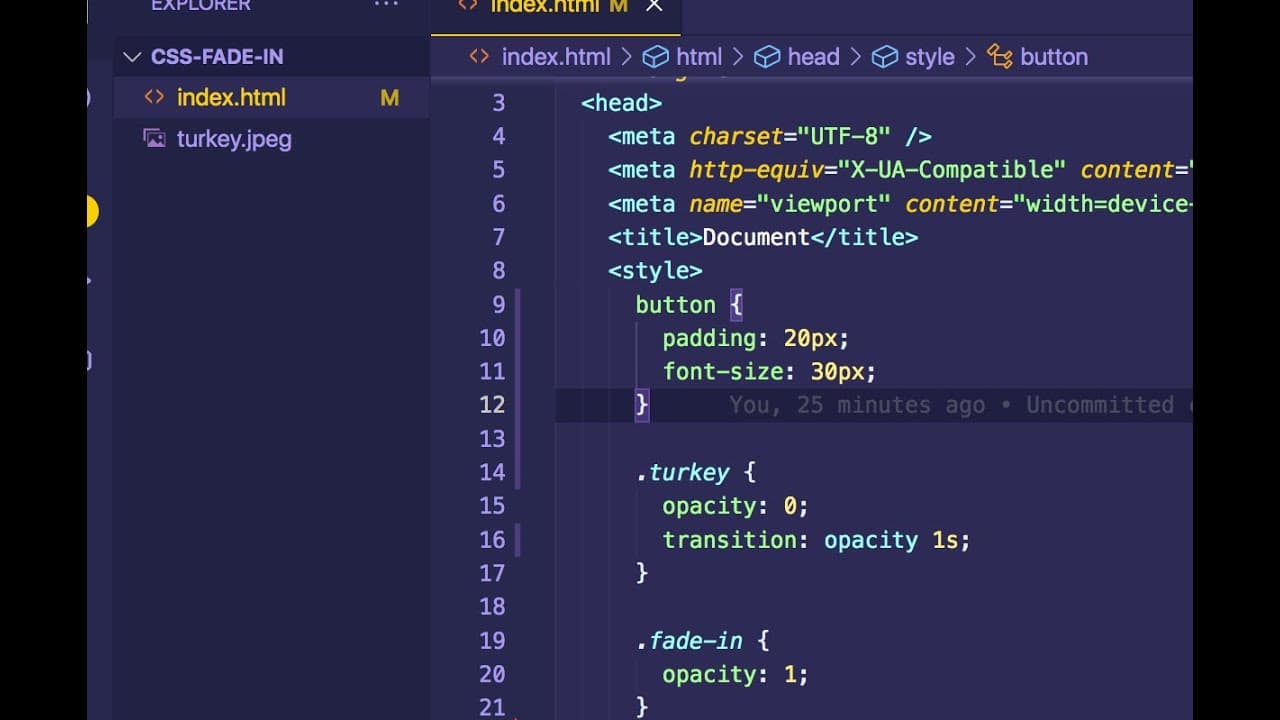Click the button selector on line 9

point(676,305)
